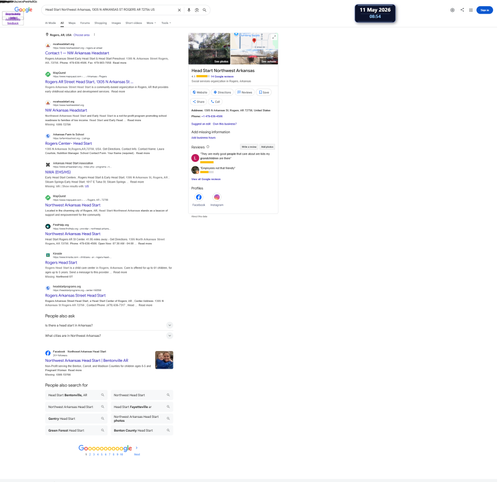
Task: Click the Website button in the knowledge panel
Action: [200, 92]
